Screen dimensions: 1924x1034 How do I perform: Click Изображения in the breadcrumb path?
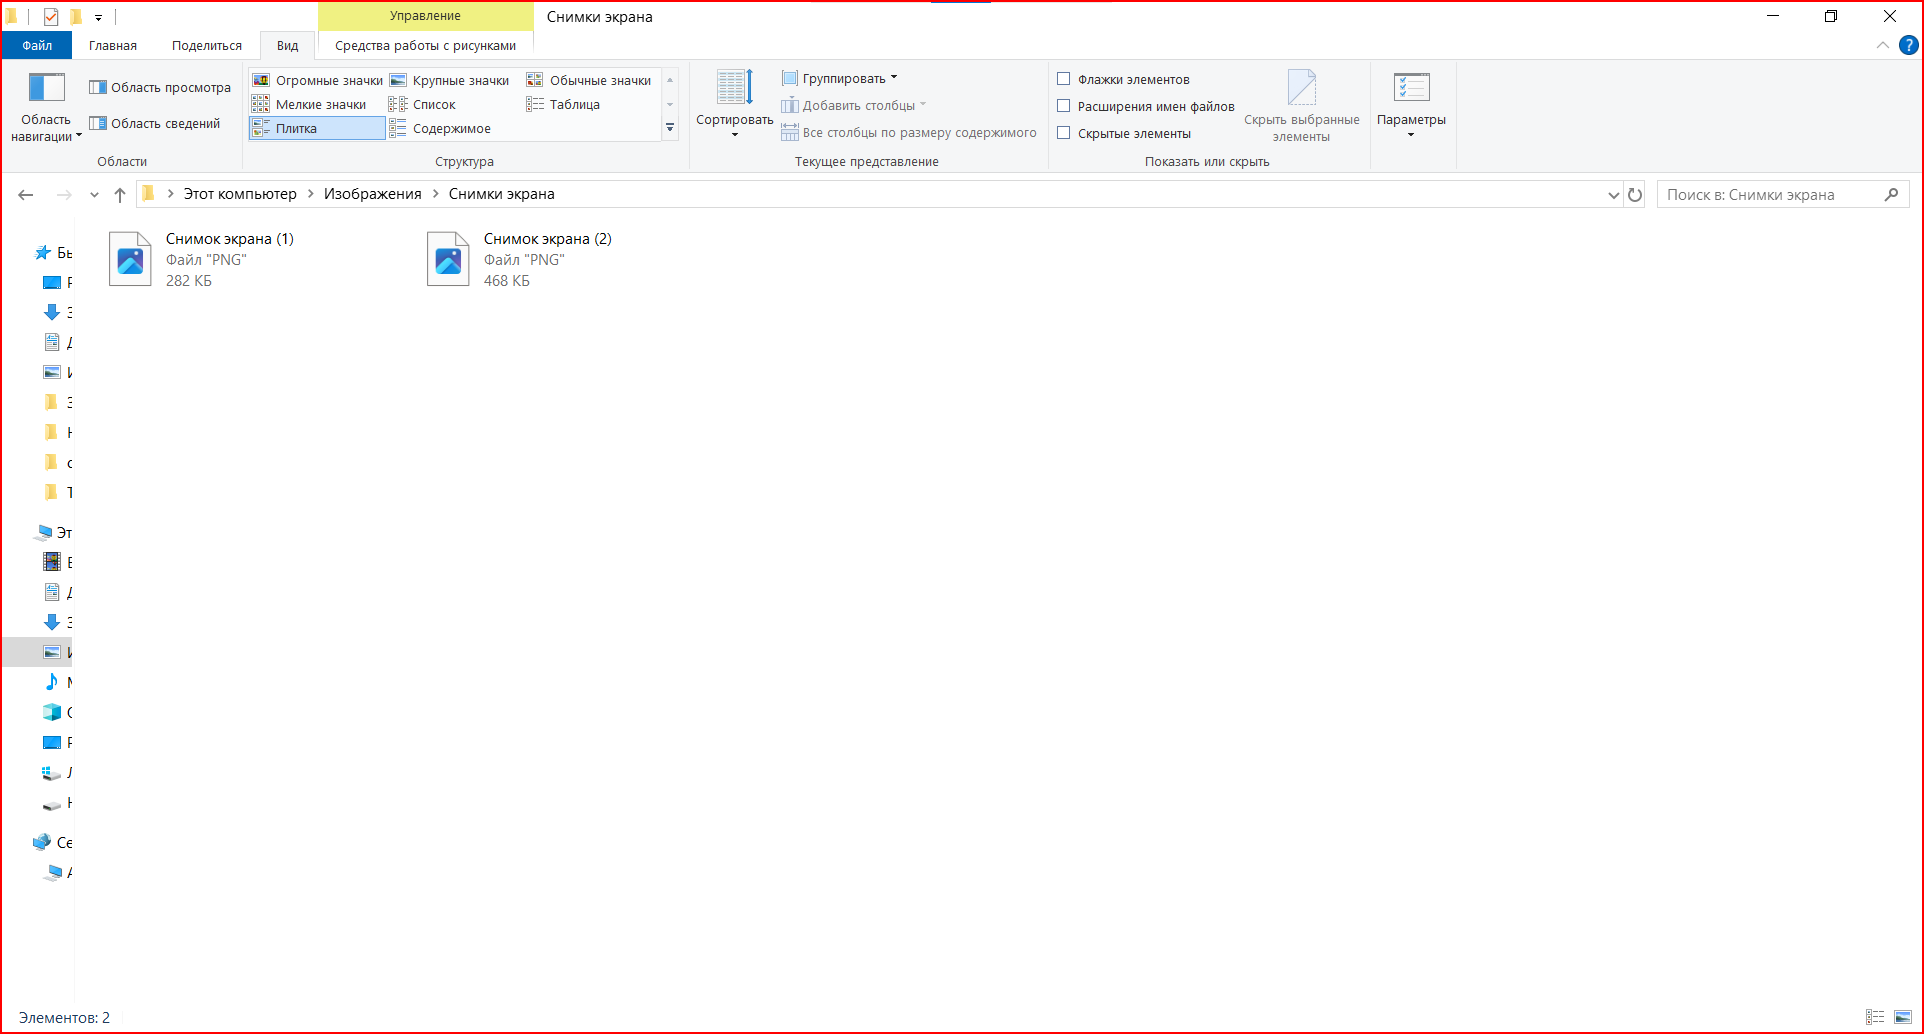373,194
